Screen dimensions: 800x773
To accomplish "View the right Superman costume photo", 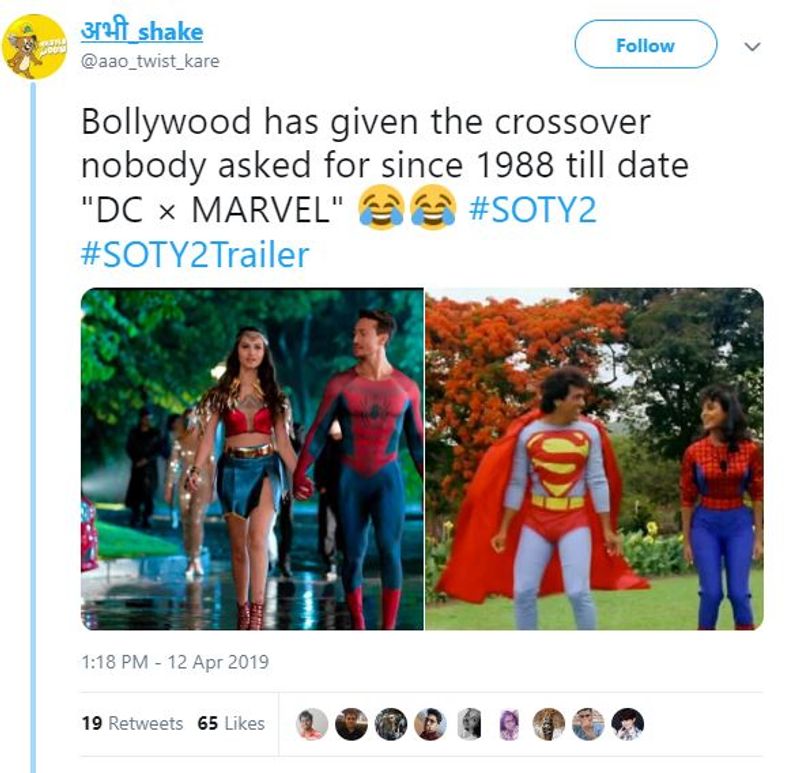I will point(594,459).
